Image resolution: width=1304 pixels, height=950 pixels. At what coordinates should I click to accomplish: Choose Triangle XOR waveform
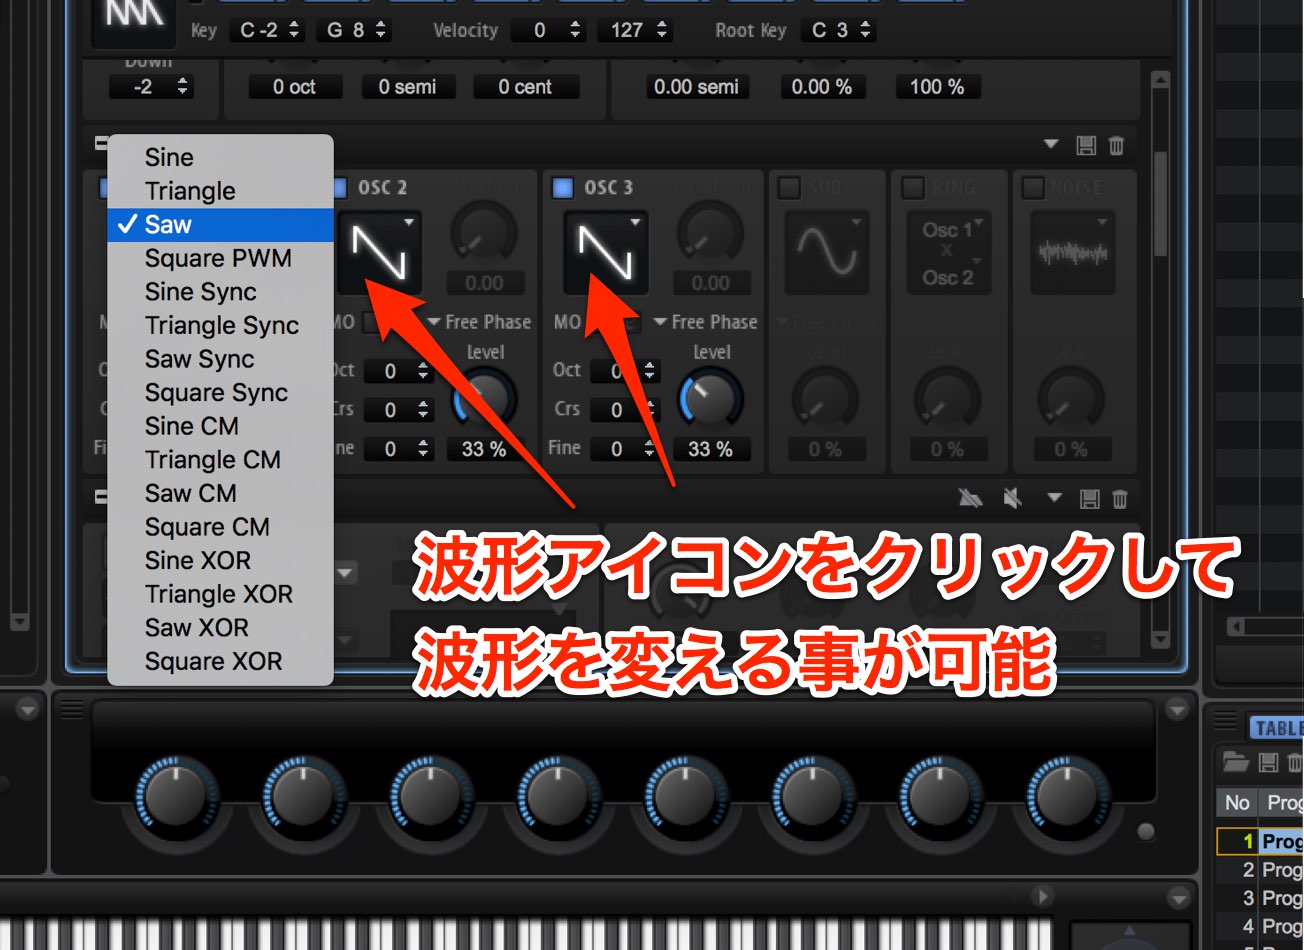(220, 594)
